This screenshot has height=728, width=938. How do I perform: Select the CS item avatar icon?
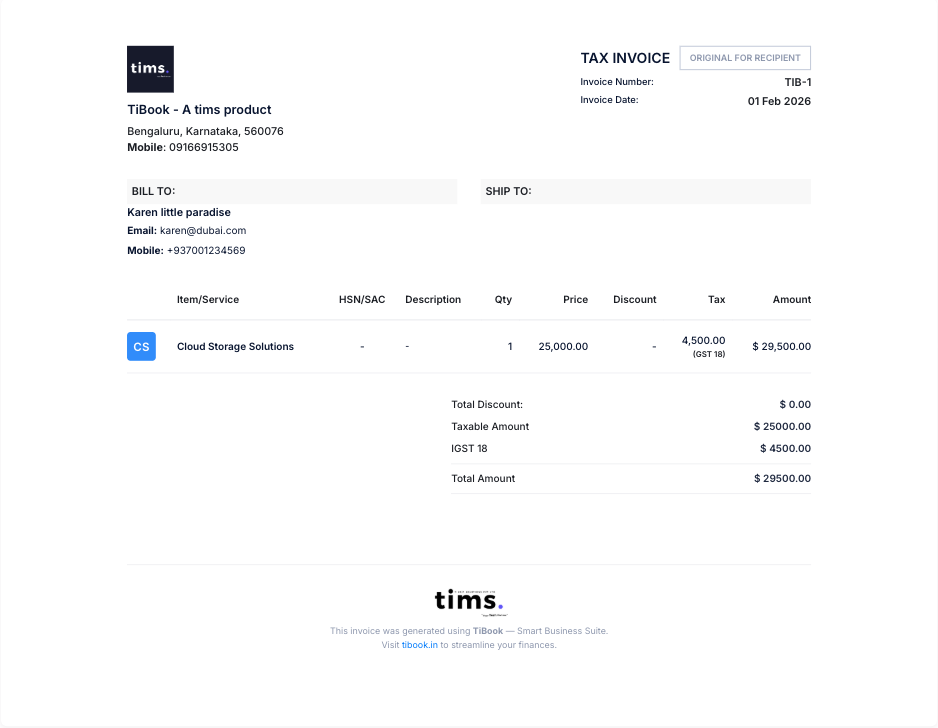coord(141,346)
